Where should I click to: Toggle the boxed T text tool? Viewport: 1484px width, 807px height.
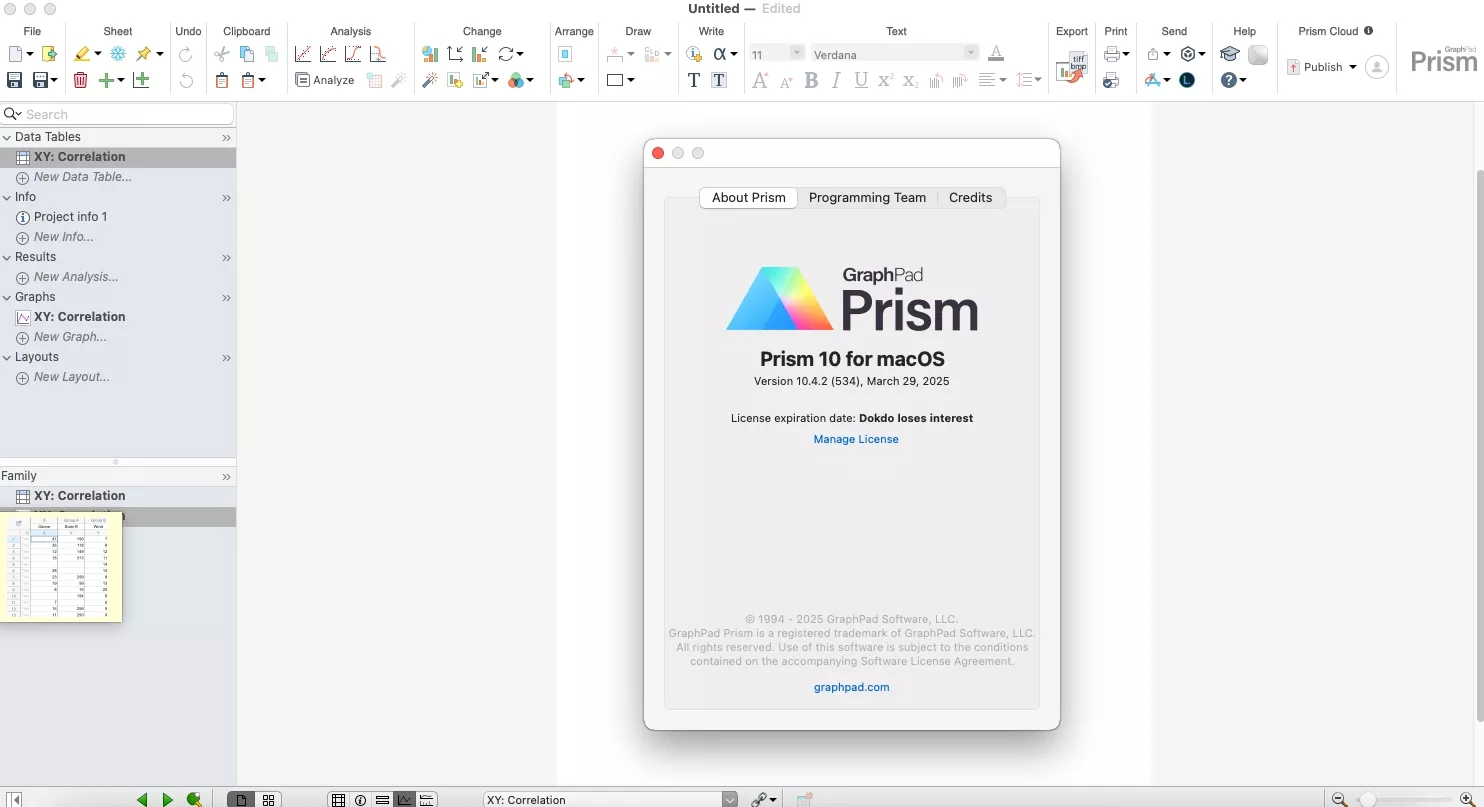(x=718, y=80)
